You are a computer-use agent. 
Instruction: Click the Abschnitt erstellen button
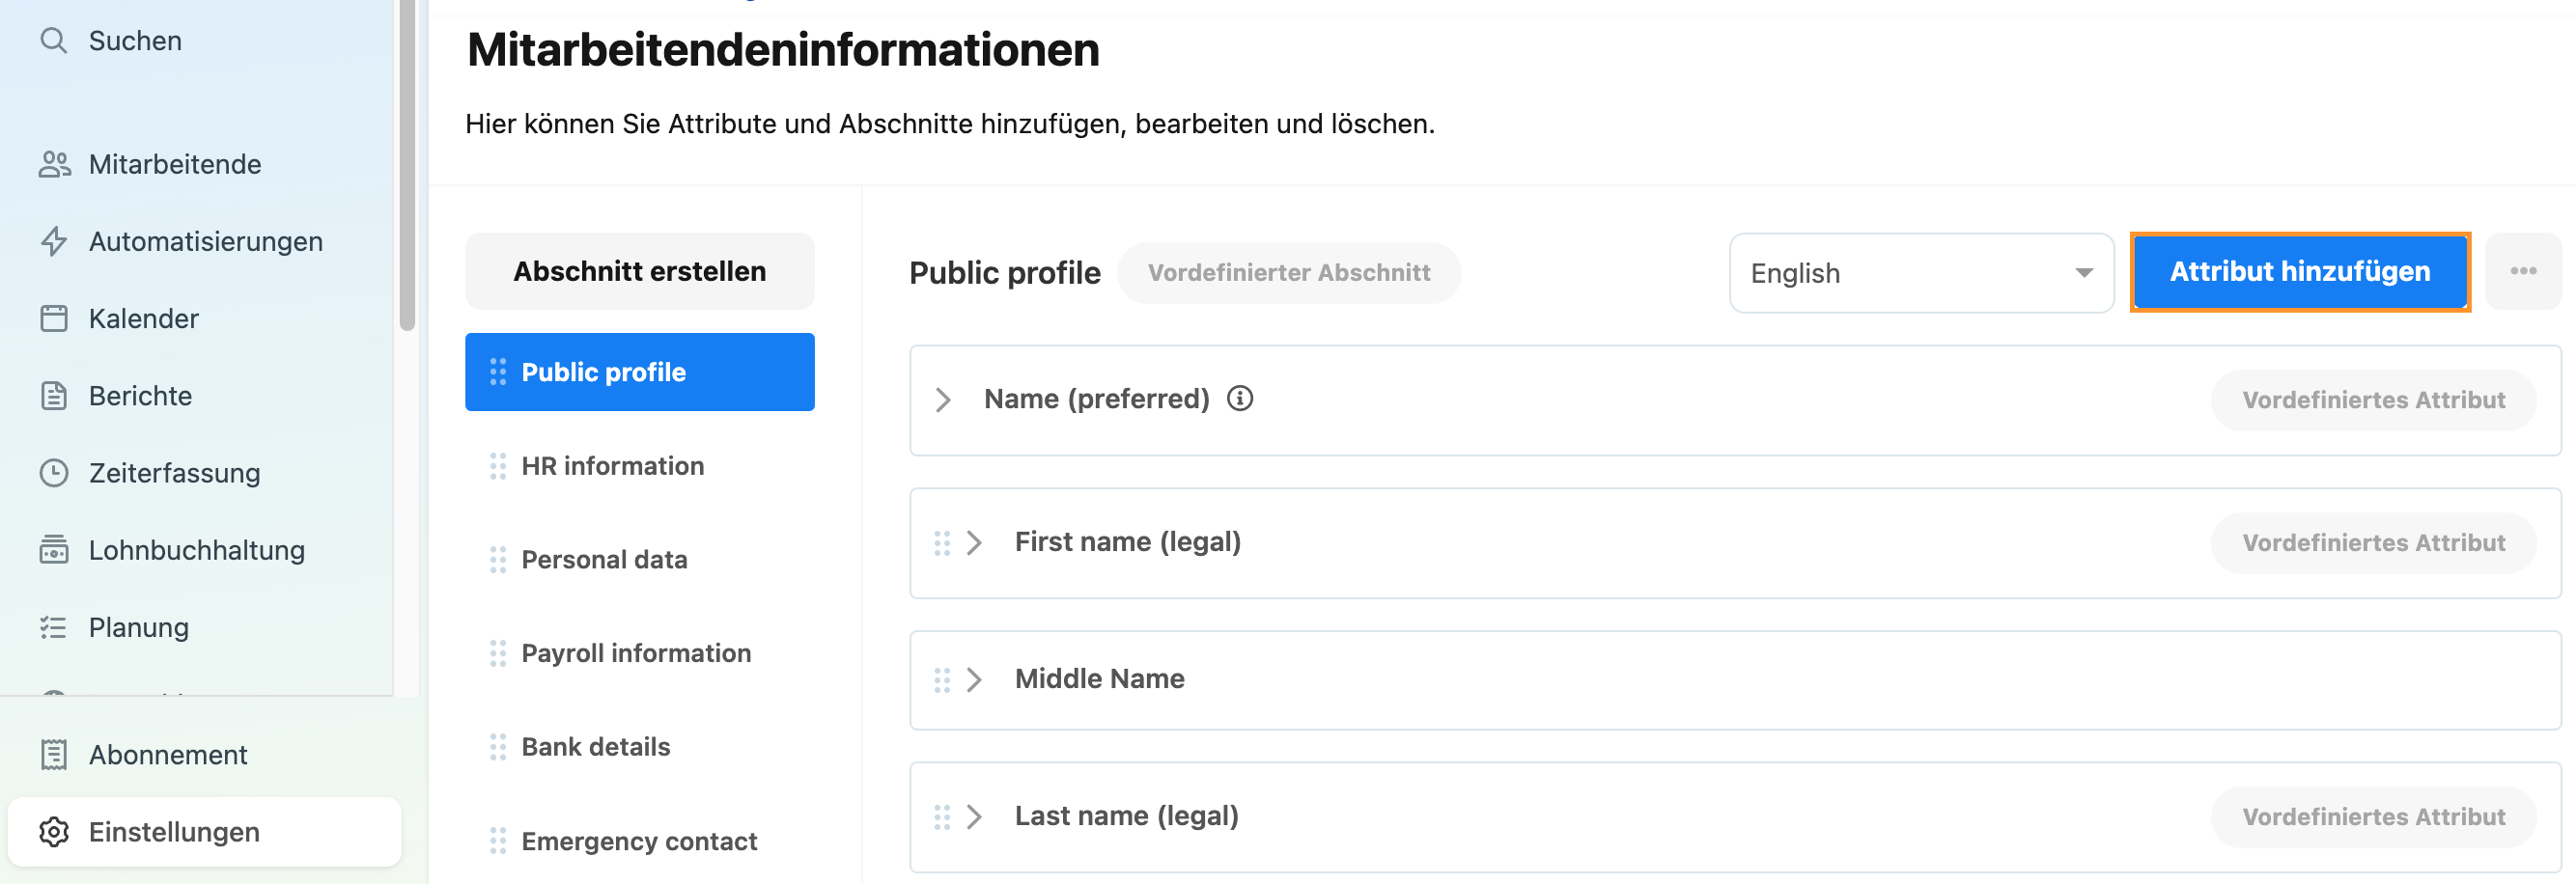[x=639, y=271]
